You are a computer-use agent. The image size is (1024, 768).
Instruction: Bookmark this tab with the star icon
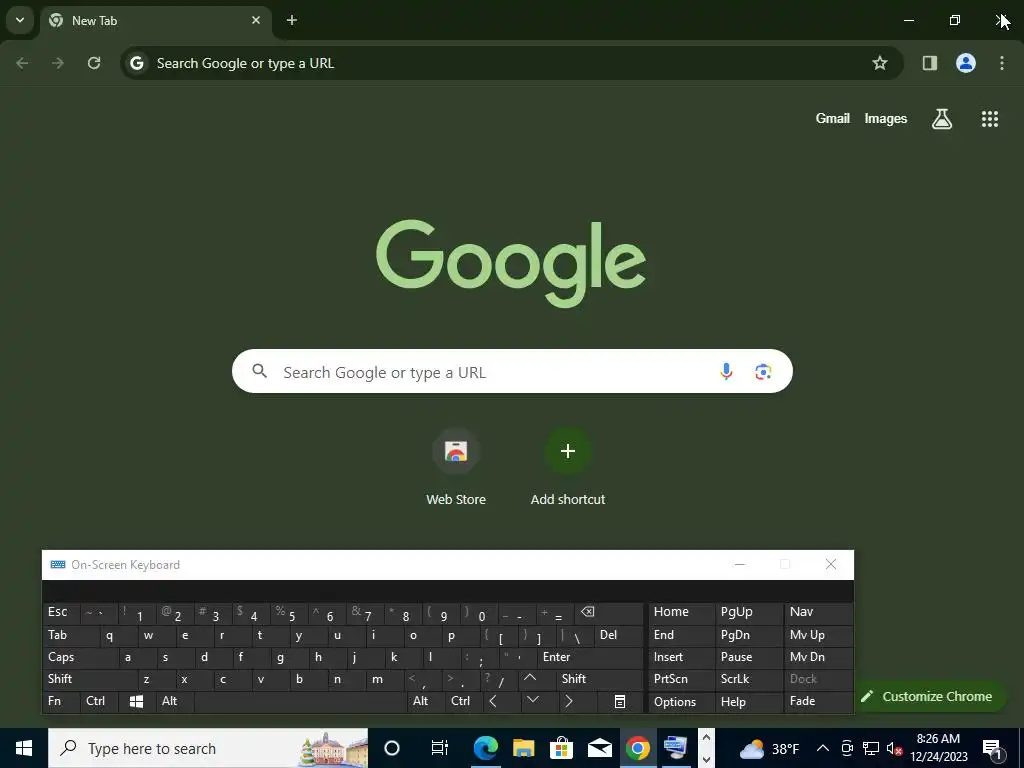pyautogui.click(x=880, y=63)
